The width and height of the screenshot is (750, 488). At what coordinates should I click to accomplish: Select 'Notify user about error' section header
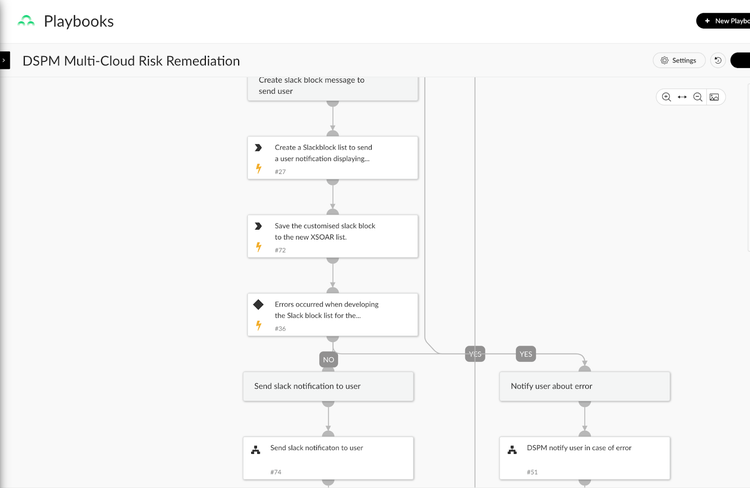[x=585, y=386]
